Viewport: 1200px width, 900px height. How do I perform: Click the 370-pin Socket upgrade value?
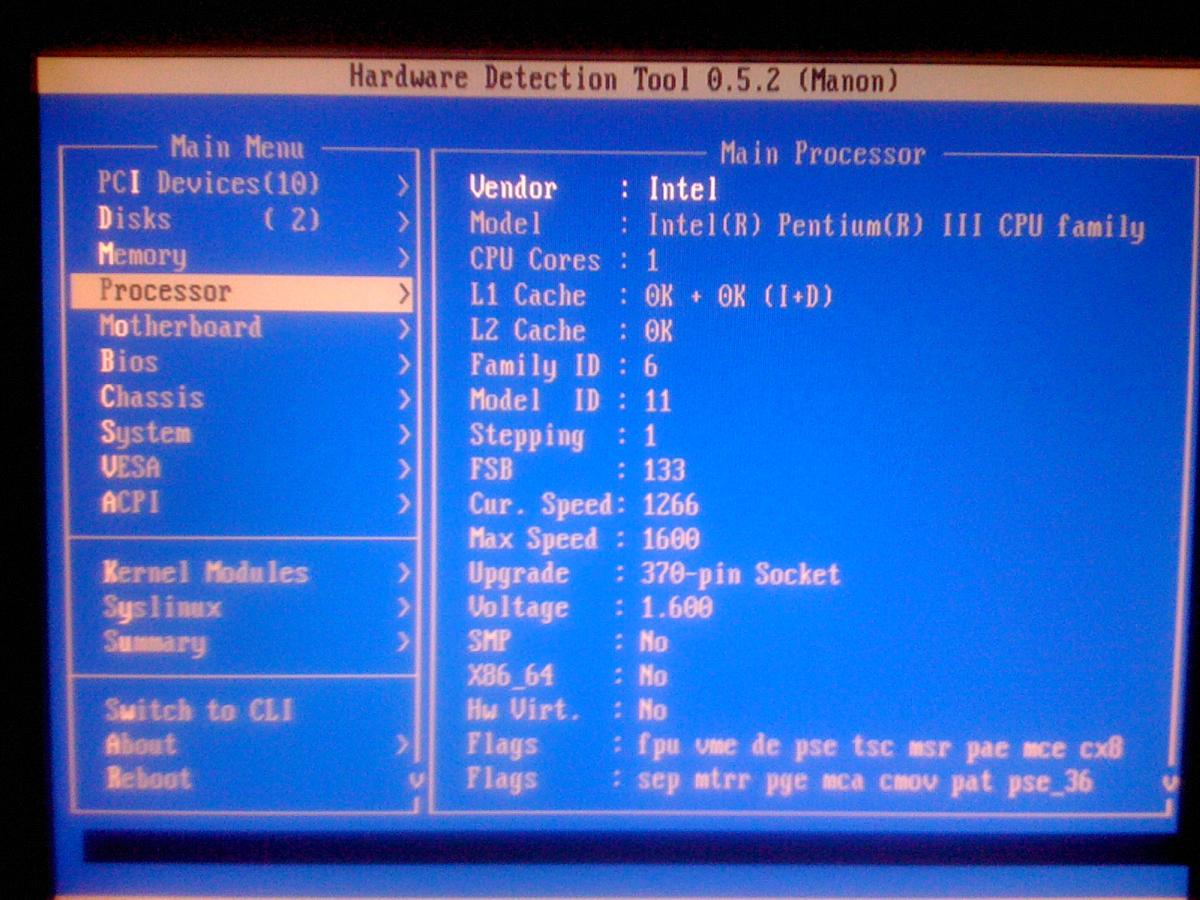(x=740, y=574)
